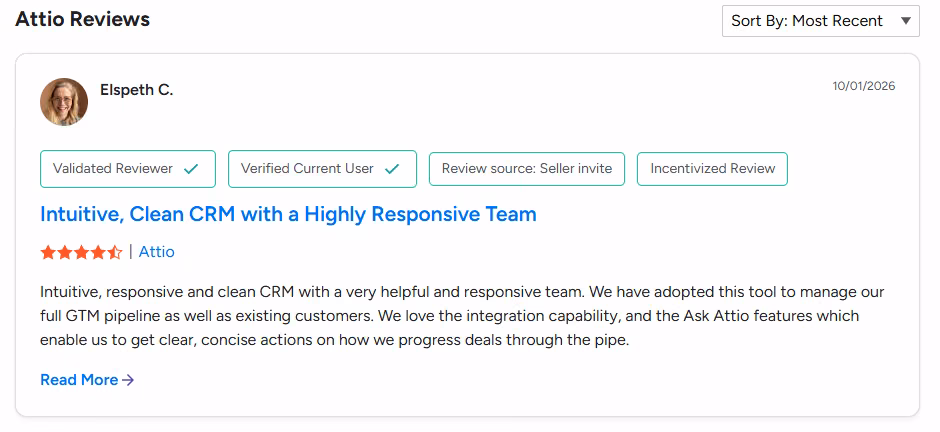Click the orange star rating
The width and height of the screenshot is (940, 432).
pos(81,252)
